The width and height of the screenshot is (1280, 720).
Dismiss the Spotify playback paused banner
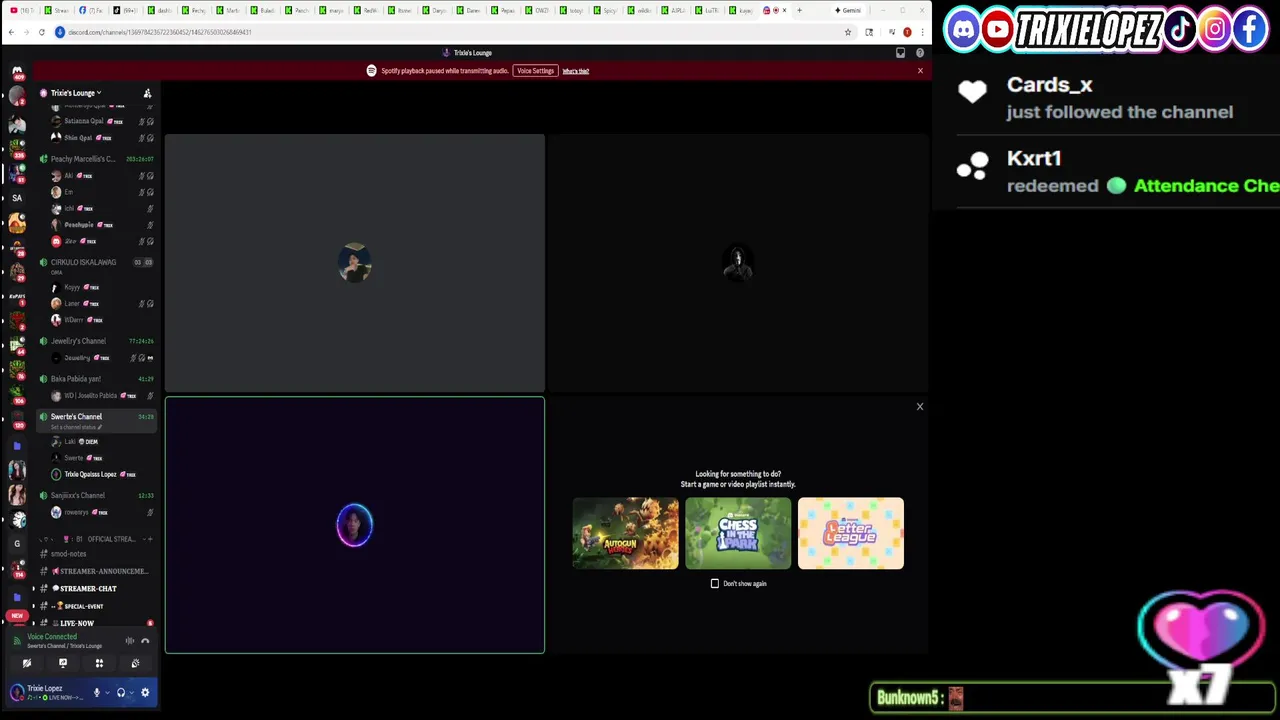920,71
